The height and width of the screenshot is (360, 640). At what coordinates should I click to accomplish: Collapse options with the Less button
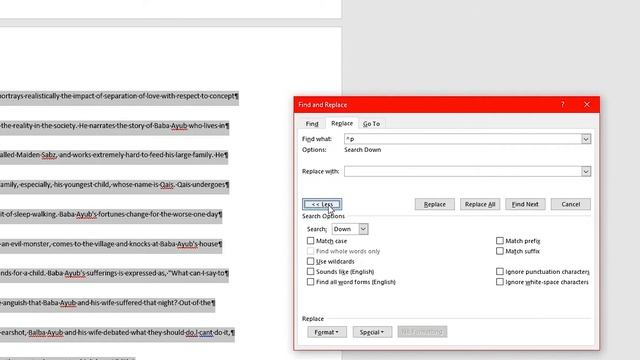pos(322,204)
